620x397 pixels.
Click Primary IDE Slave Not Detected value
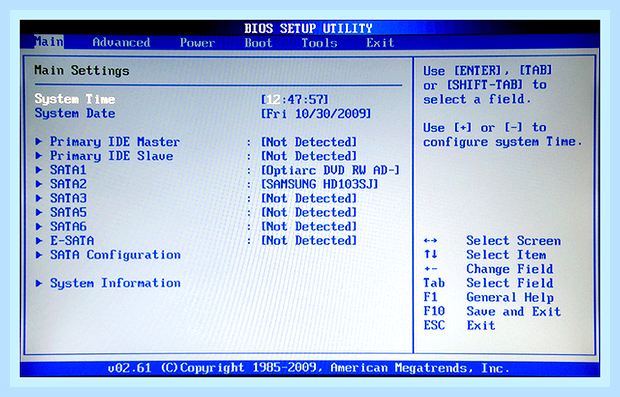(309, 156)
